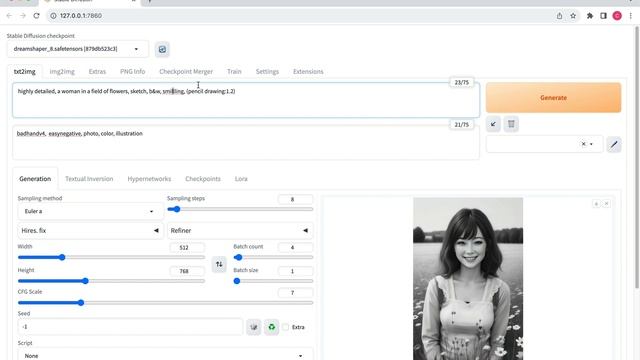The image size is (640, 360).
Task: Click the share page icon
Action: [559, 16]
